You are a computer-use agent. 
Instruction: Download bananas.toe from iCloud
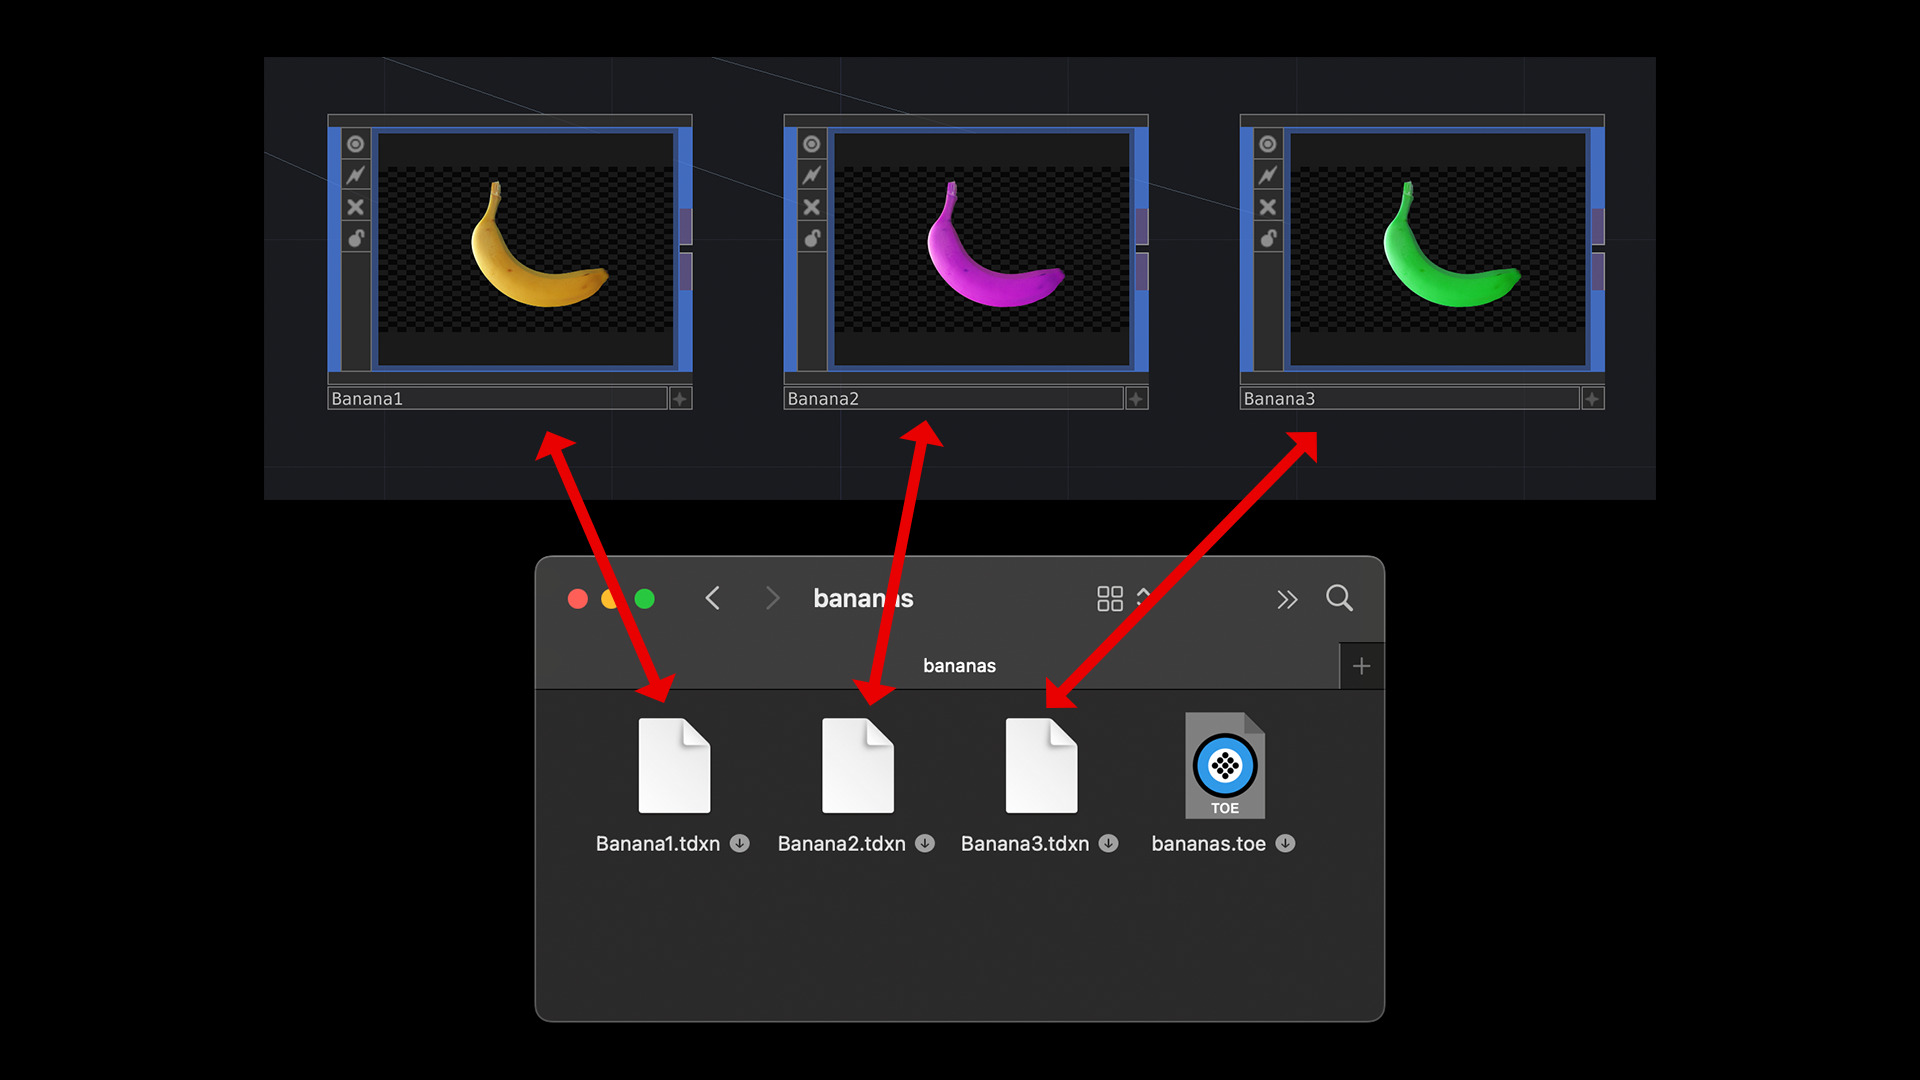pos(1286,843)
